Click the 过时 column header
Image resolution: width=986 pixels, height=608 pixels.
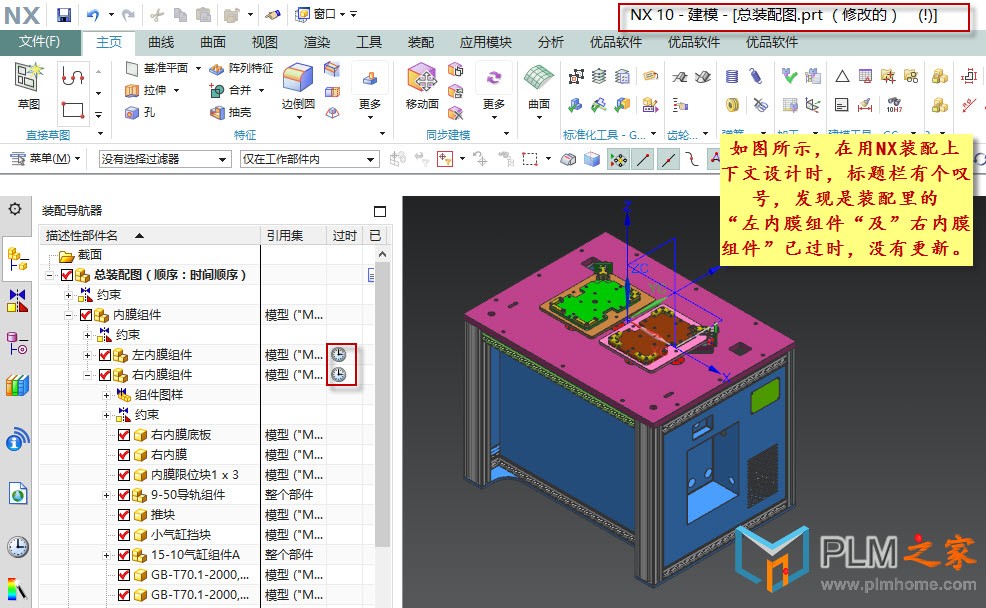(x=344, y=236)
